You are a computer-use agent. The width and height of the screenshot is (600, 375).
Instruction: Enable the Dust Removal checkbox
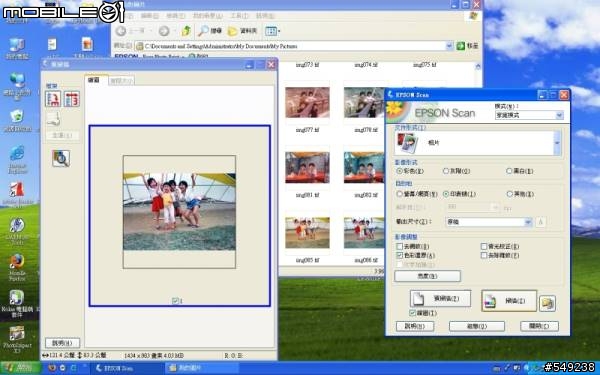tap(484, 255)
